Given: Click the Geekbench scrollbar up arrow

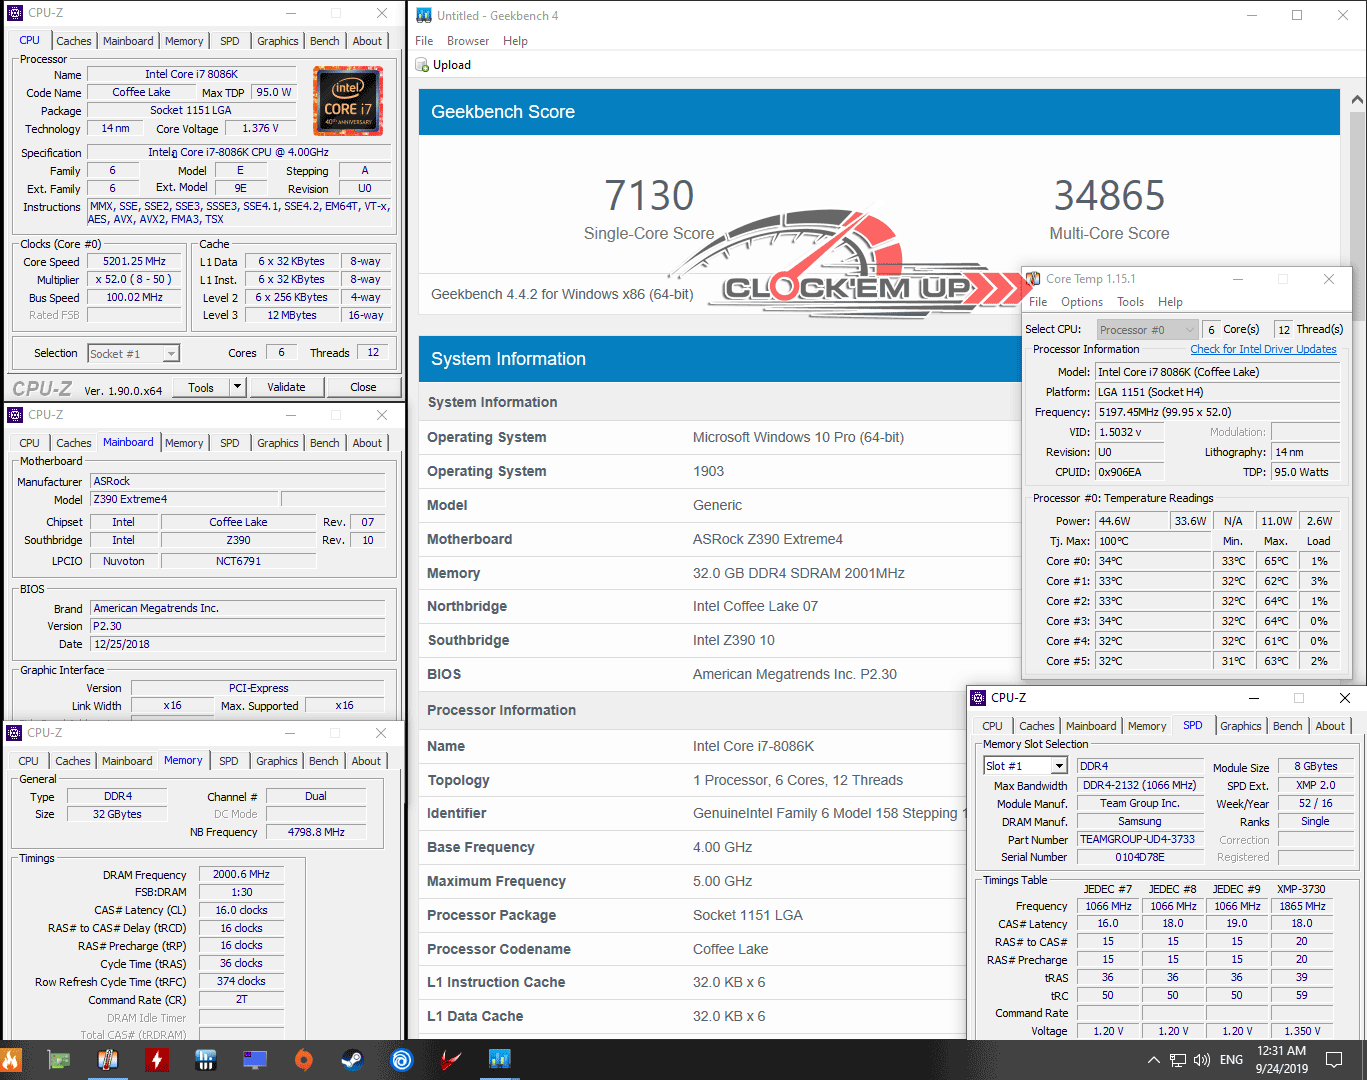Looking at the screenshot, I should [1357, 100].
